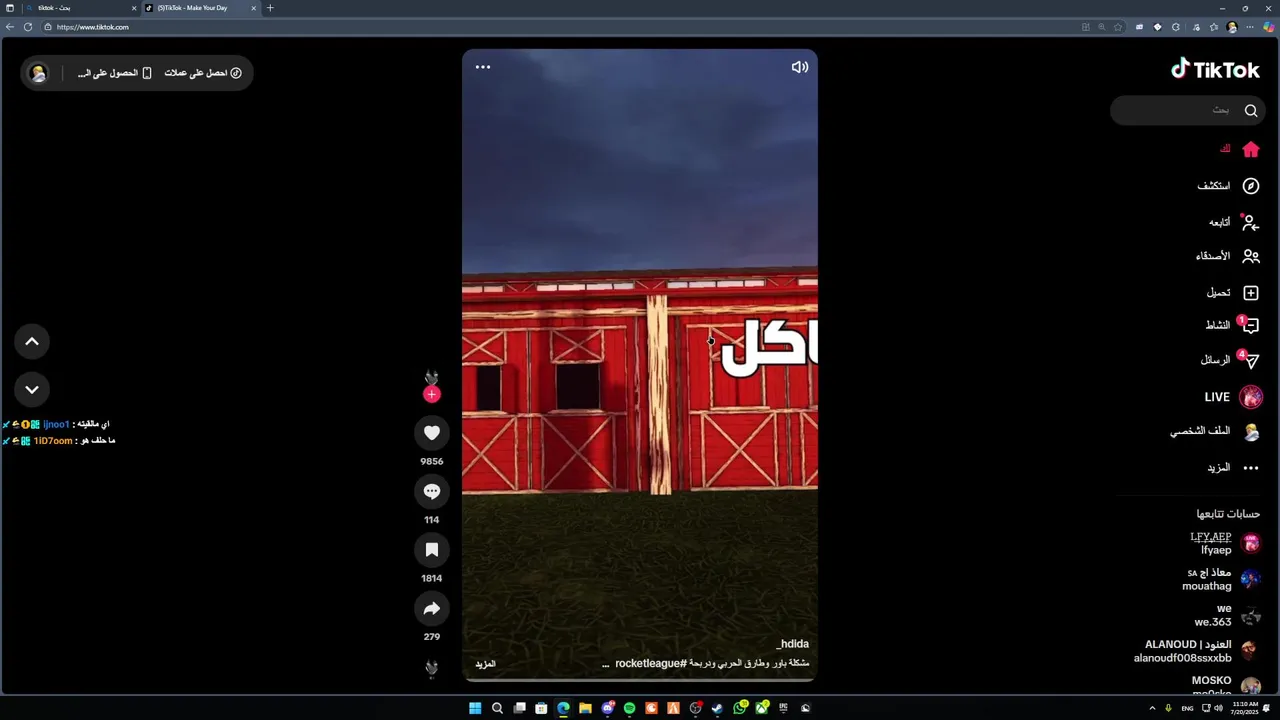
Task: Mute the video with the speaker icon
Action: click(799, 67)
